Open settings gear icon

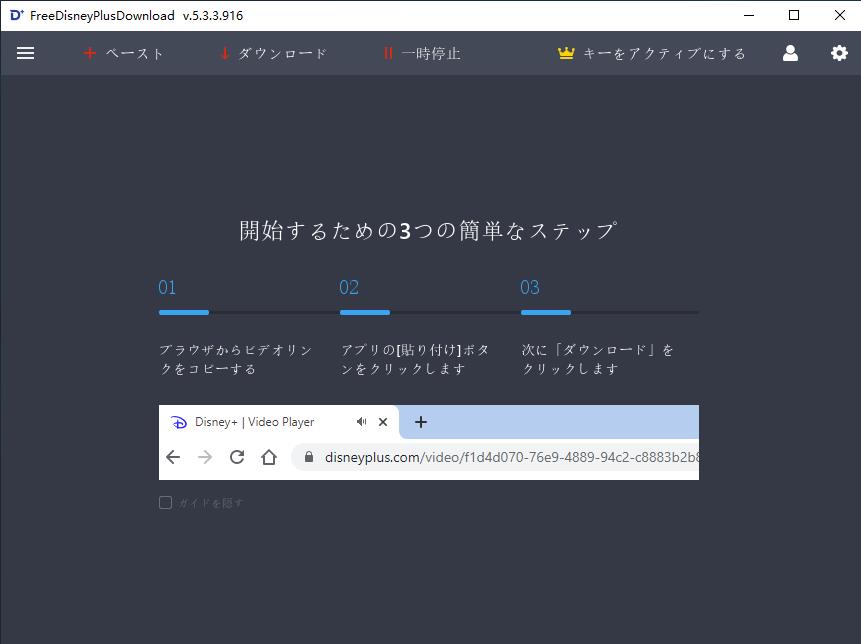click(839, 53)
